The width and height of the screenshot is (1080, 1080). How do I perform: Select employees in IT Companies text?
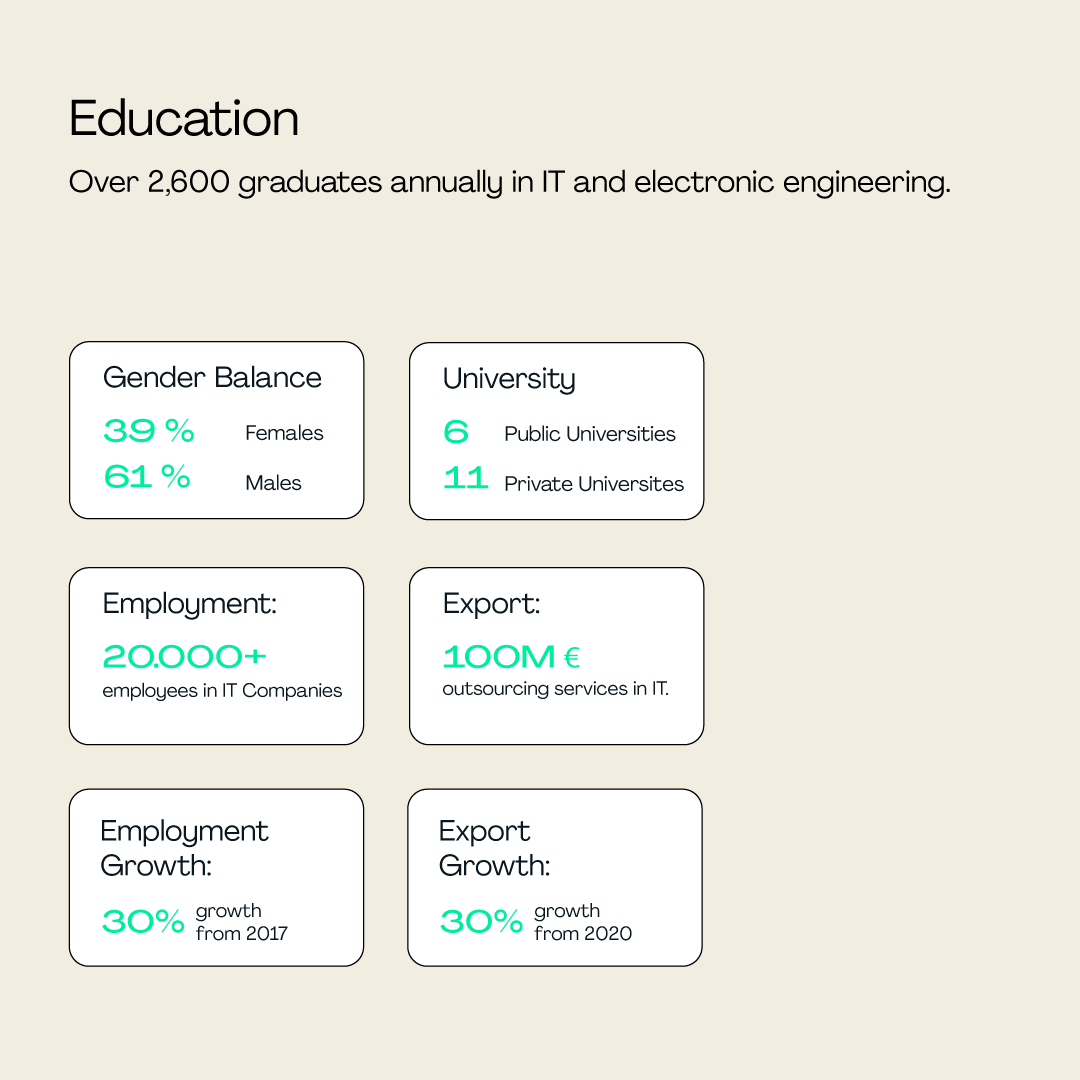pyautogui.click(x=222, y=690)
